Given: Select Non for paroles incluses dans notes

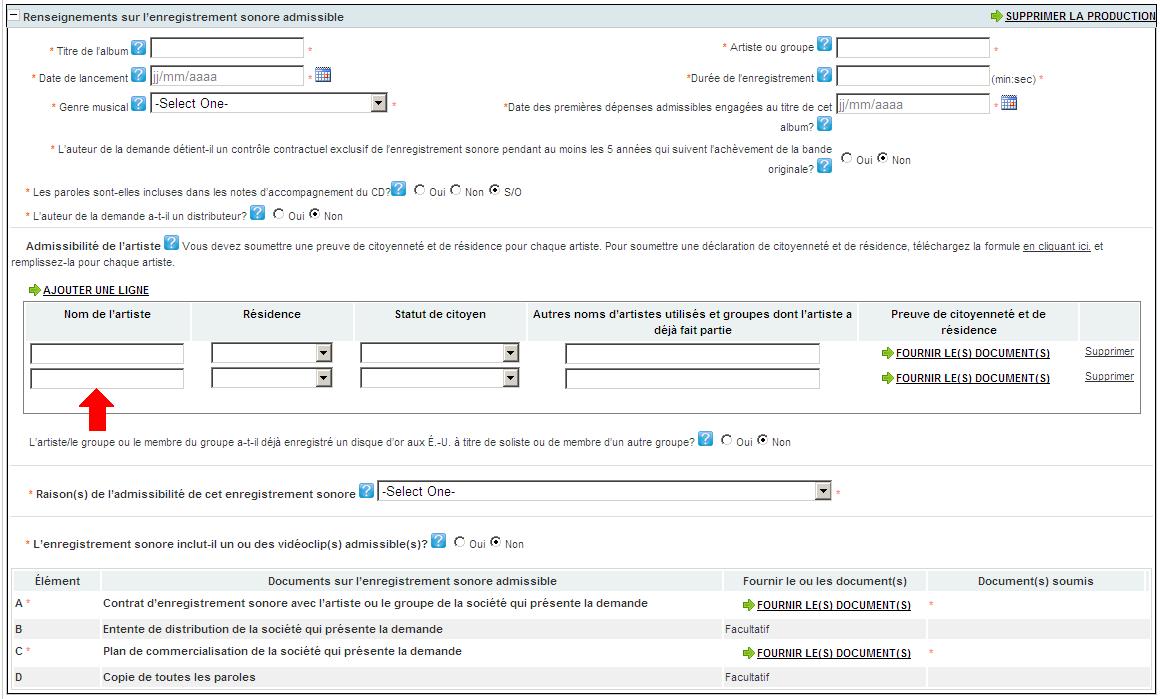Looking at the screenshot, I should (x=456, y=190).
